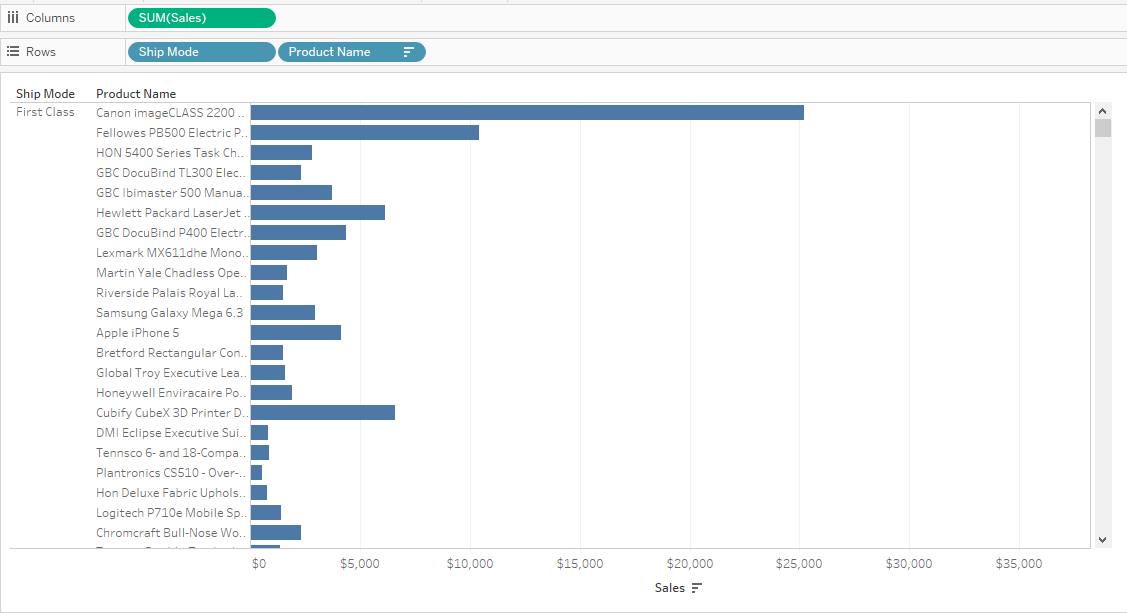Select the Canon imageCLASS 2200 bar
1127x613 pixels.
pos(527,112)
